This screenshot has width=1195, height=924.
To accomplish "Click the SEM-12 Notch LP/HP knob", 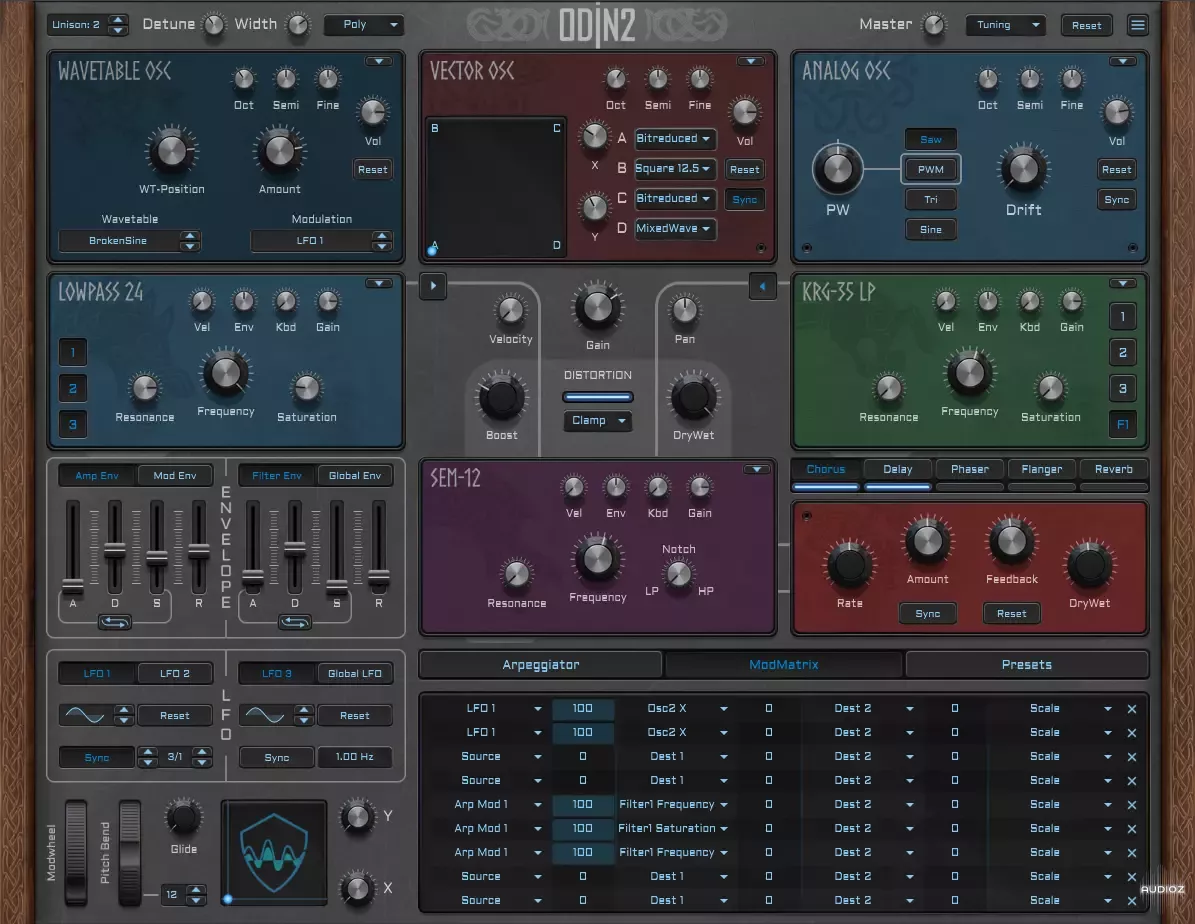I will click(x=678, y=573).
